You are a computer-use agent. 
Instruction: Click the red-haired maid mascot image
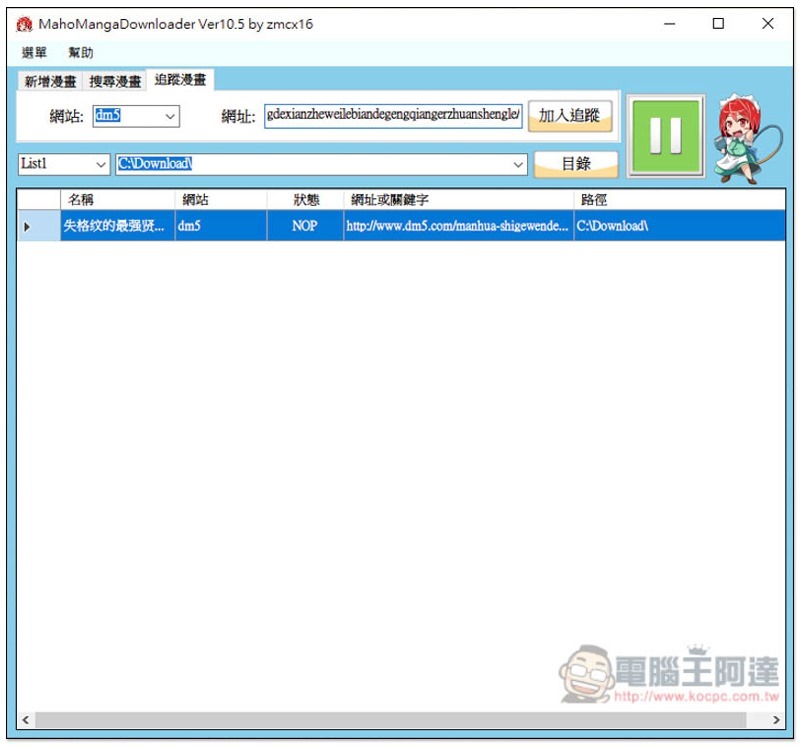coord(747,138)
